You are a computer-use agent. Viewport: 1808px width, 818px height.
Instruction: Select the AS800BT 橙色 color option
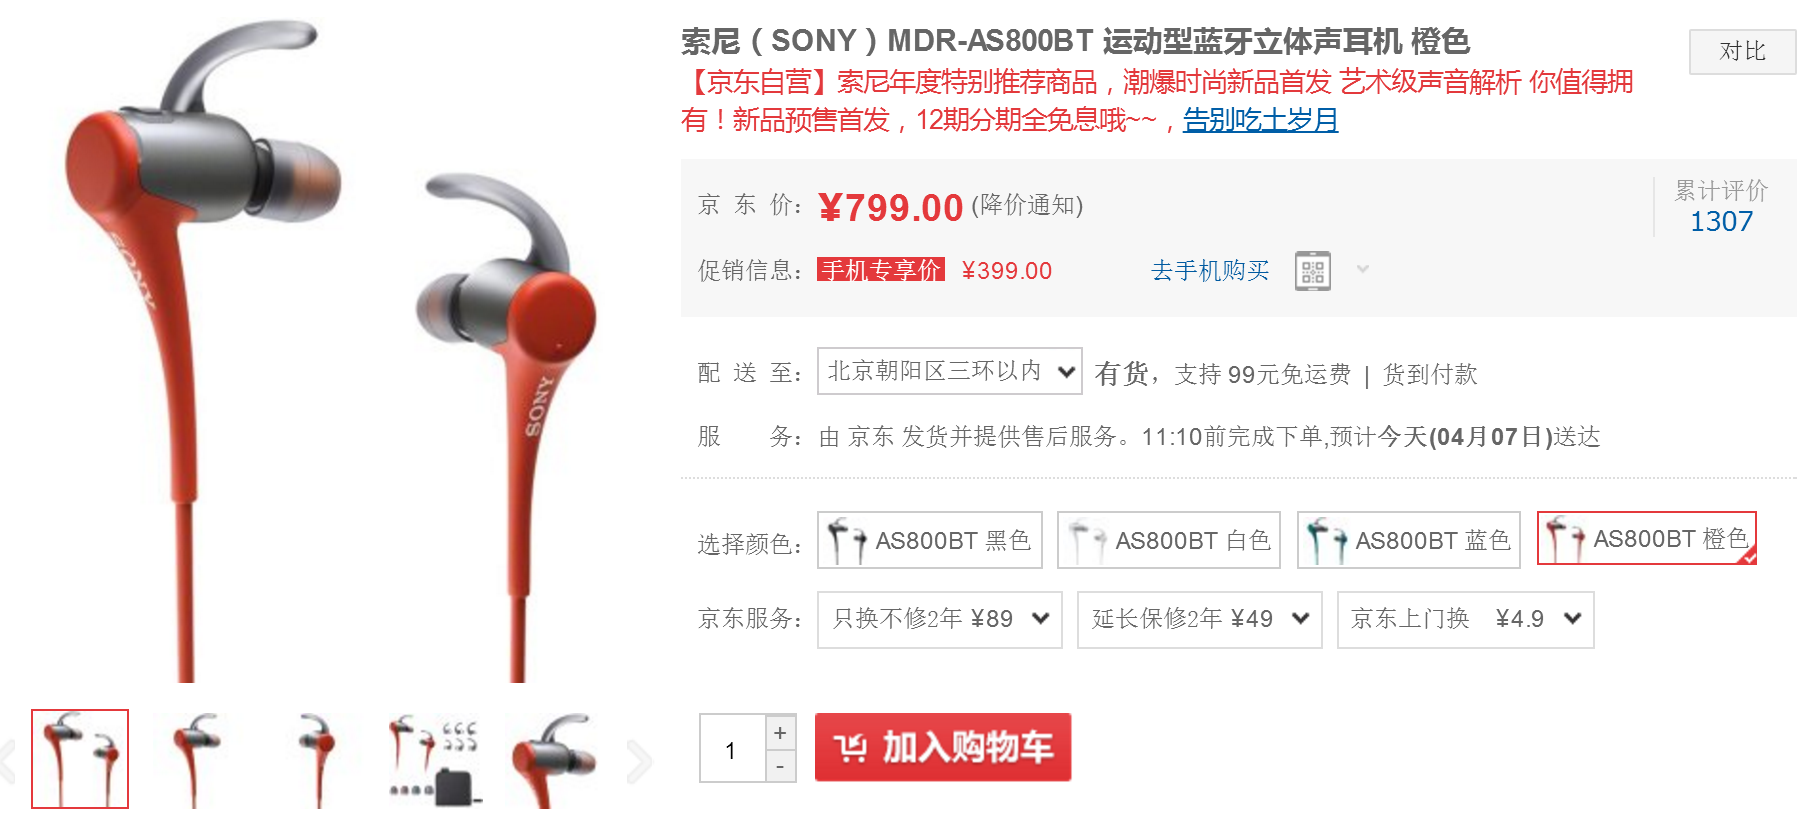(1647, 538)
